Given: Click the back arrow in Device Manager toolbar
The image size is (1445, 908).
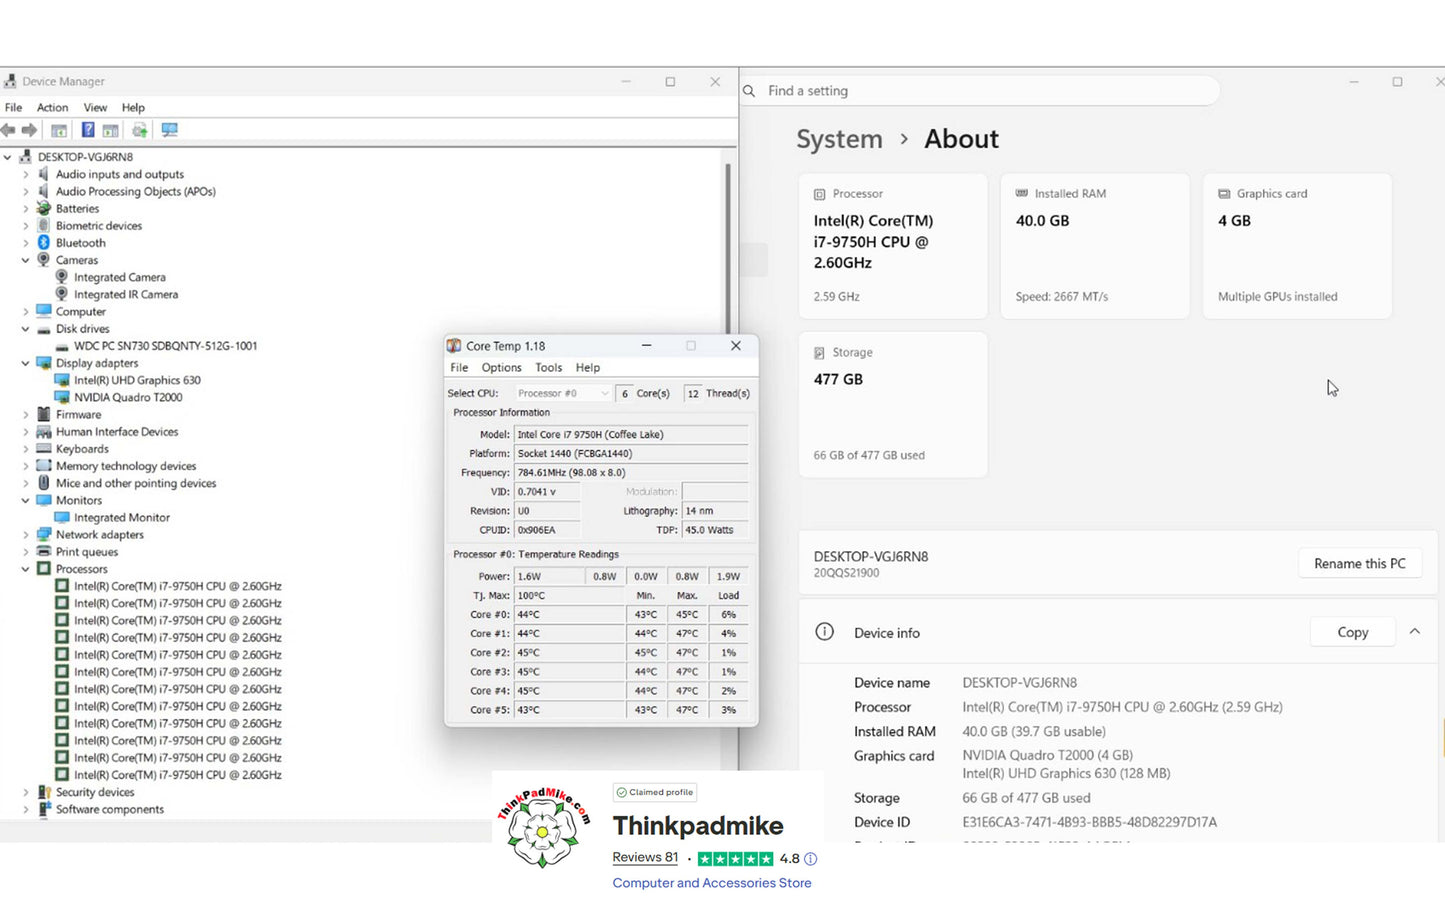Looking at the screenshot, I should (x=9, y=130).
